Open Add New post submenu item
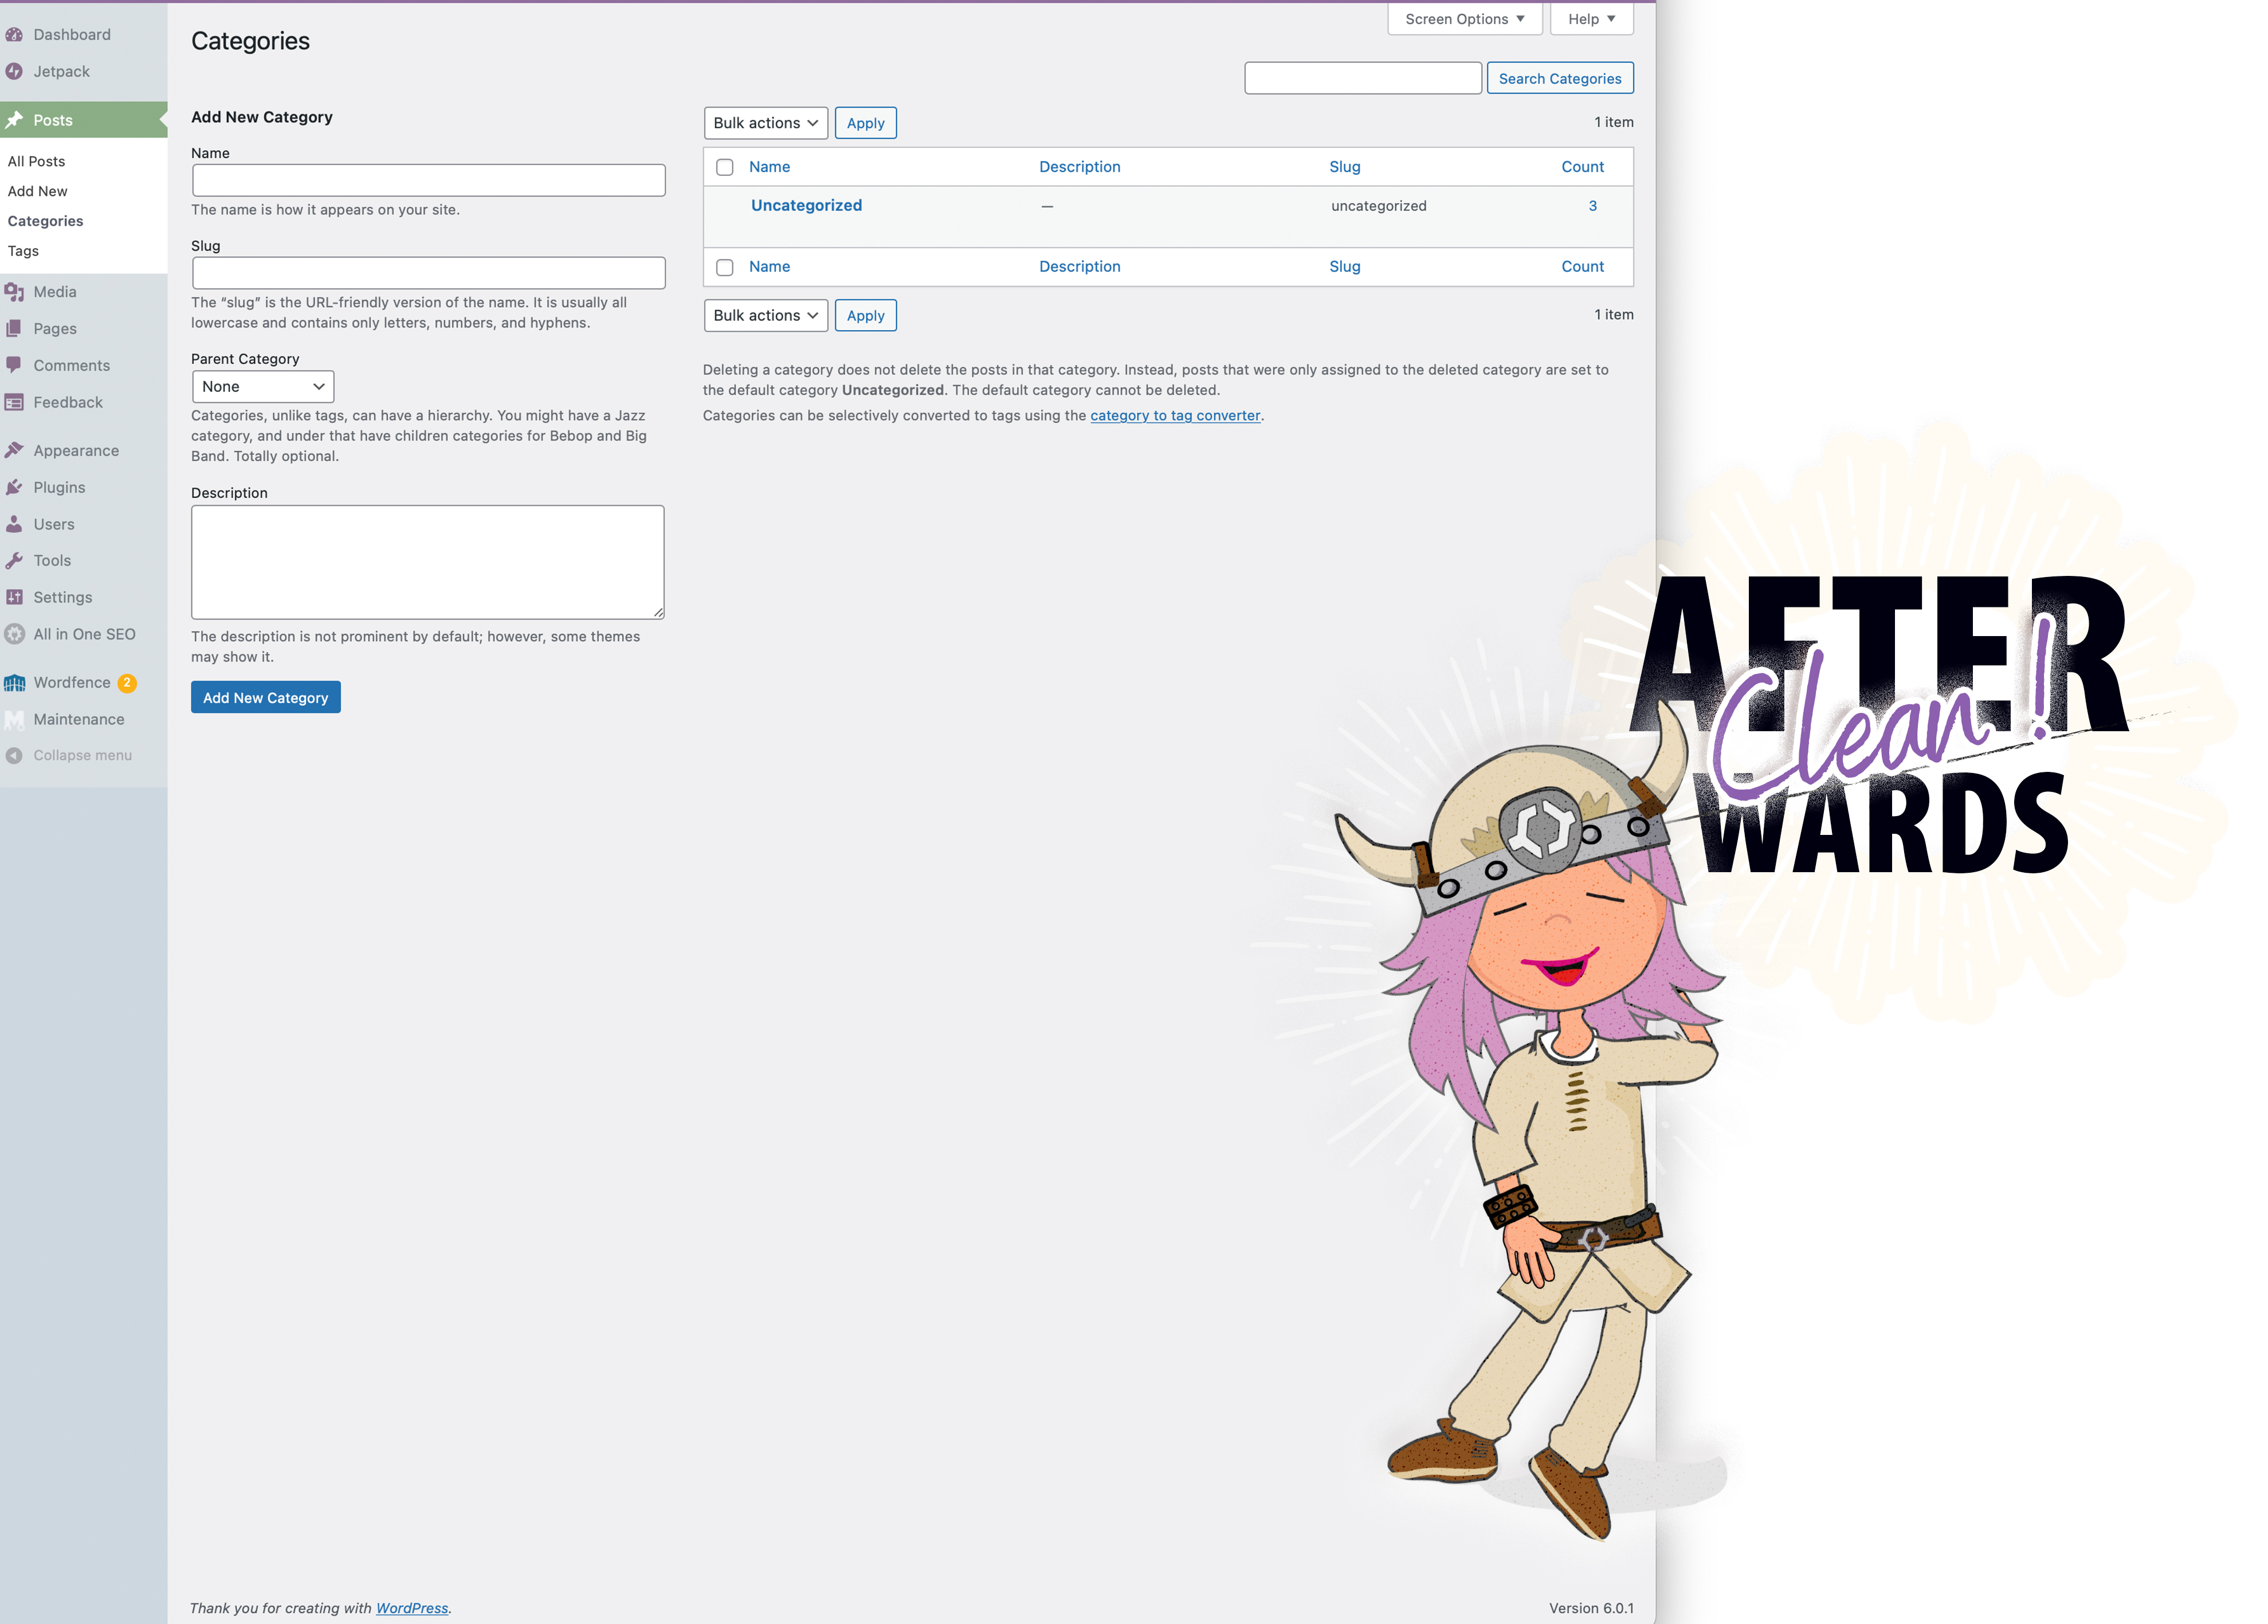Screen dimensions: 2268x1624 tap(37, 191)
